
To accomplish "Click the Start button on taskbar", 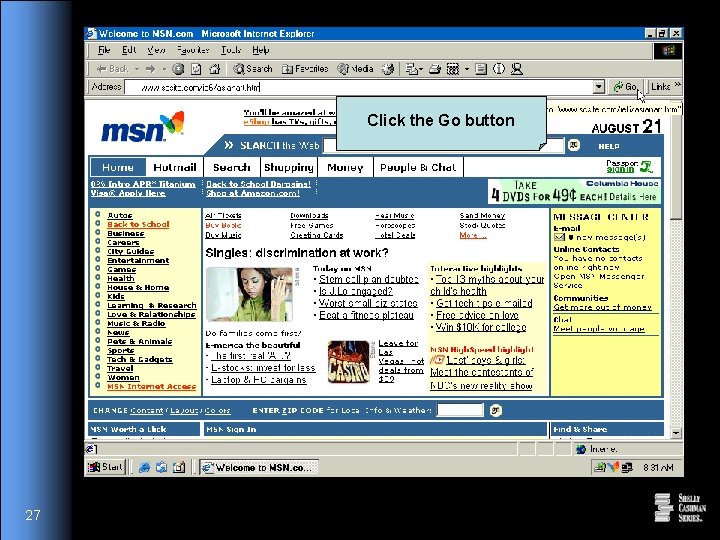I will pyautogui.click(x=106, y=467).
